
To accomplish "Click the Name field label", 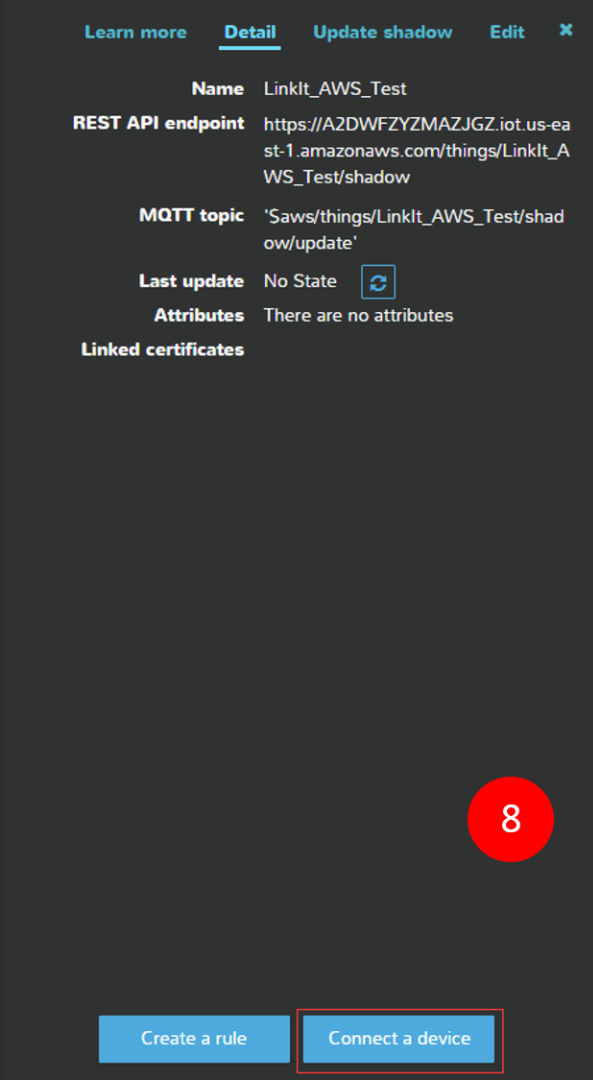I will pos(218,89).
